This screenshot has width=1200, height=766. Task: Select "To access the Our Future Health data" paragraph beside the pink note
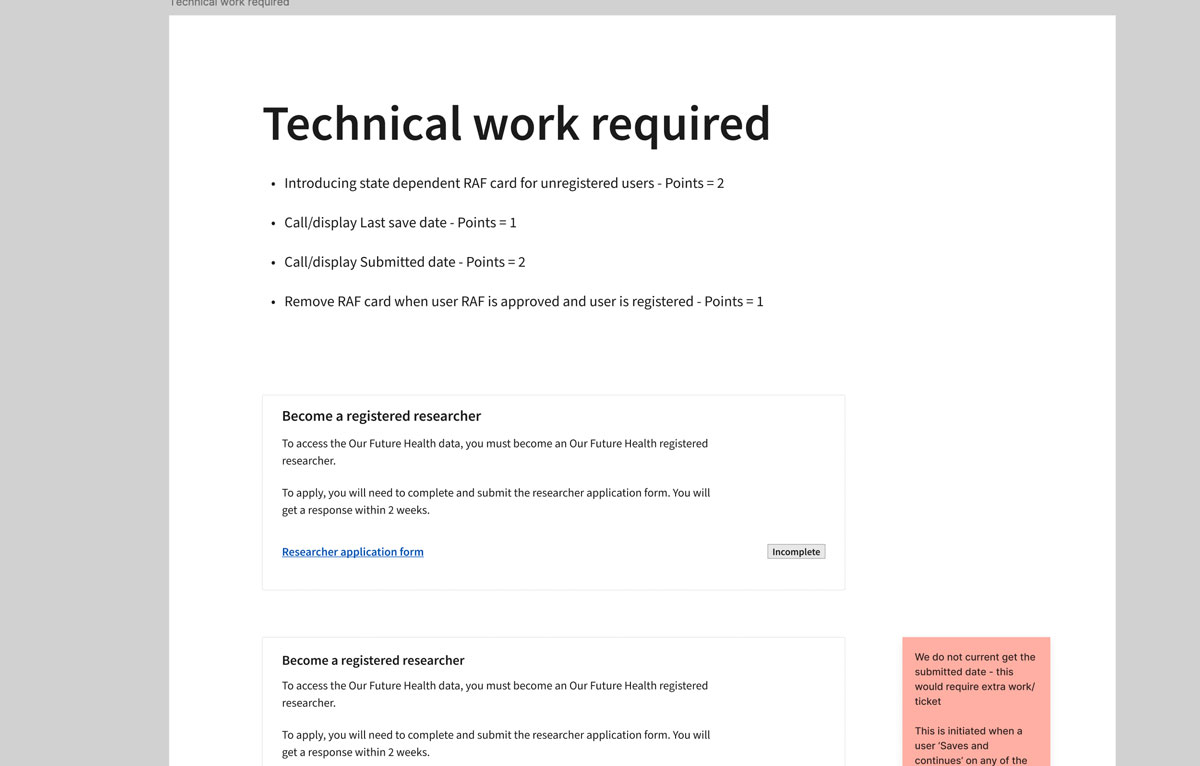495,694
